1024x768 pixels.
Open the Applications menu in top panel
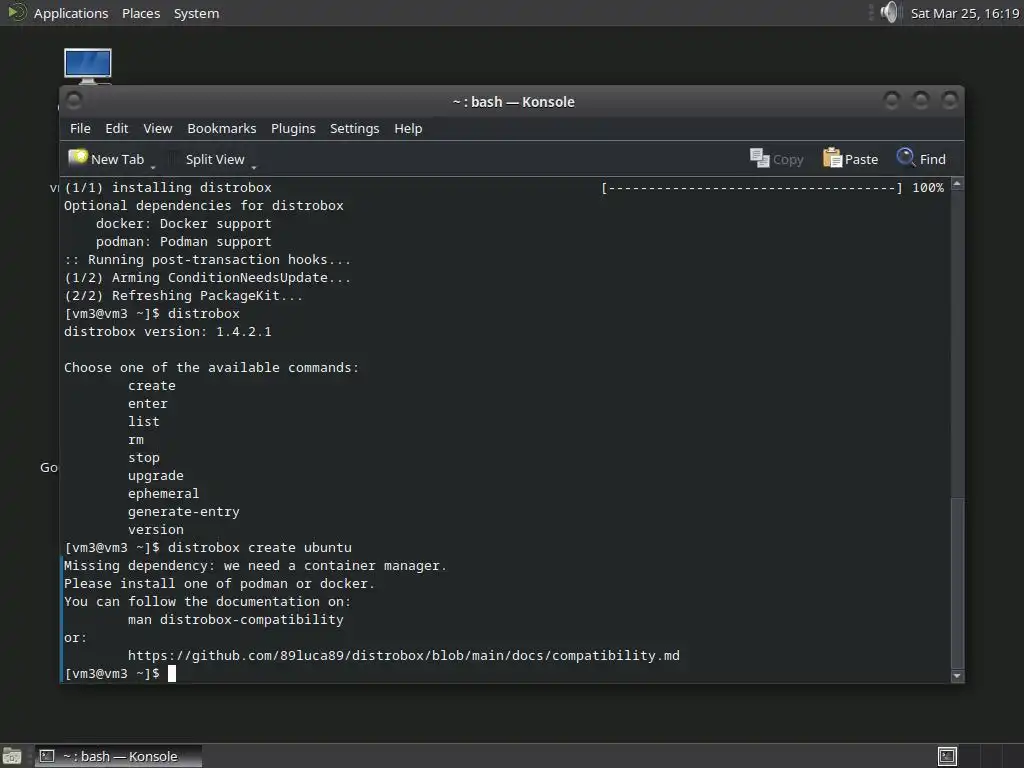pos(71,13)
